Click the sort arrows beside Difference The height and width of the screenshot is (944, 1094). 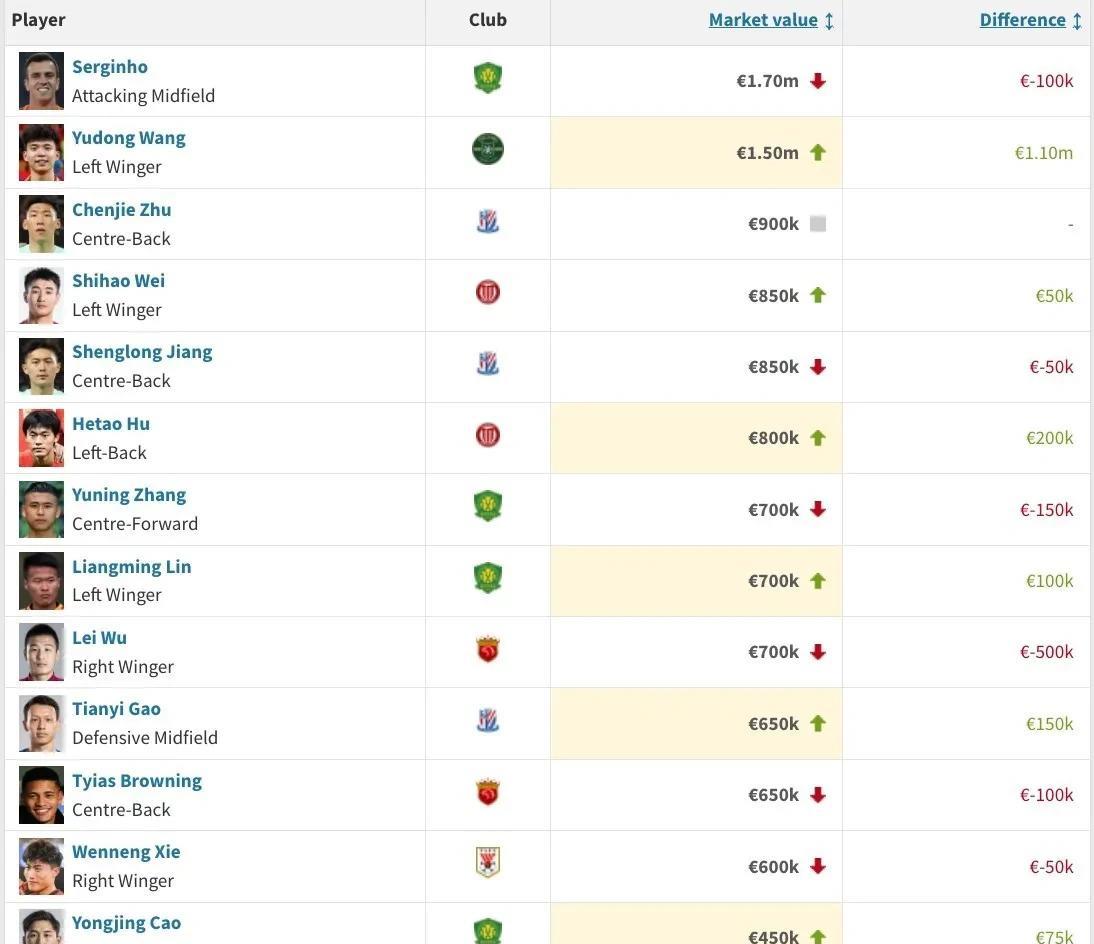tap(1077, 21)
